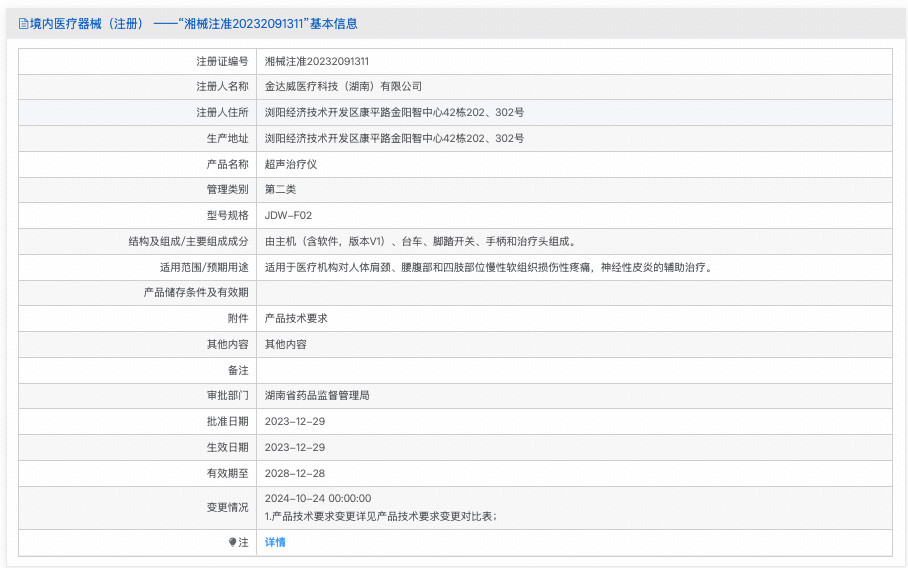Screen dimensions: 908x568
Task: Click the 产品名称 label
Action: [228, 164]
